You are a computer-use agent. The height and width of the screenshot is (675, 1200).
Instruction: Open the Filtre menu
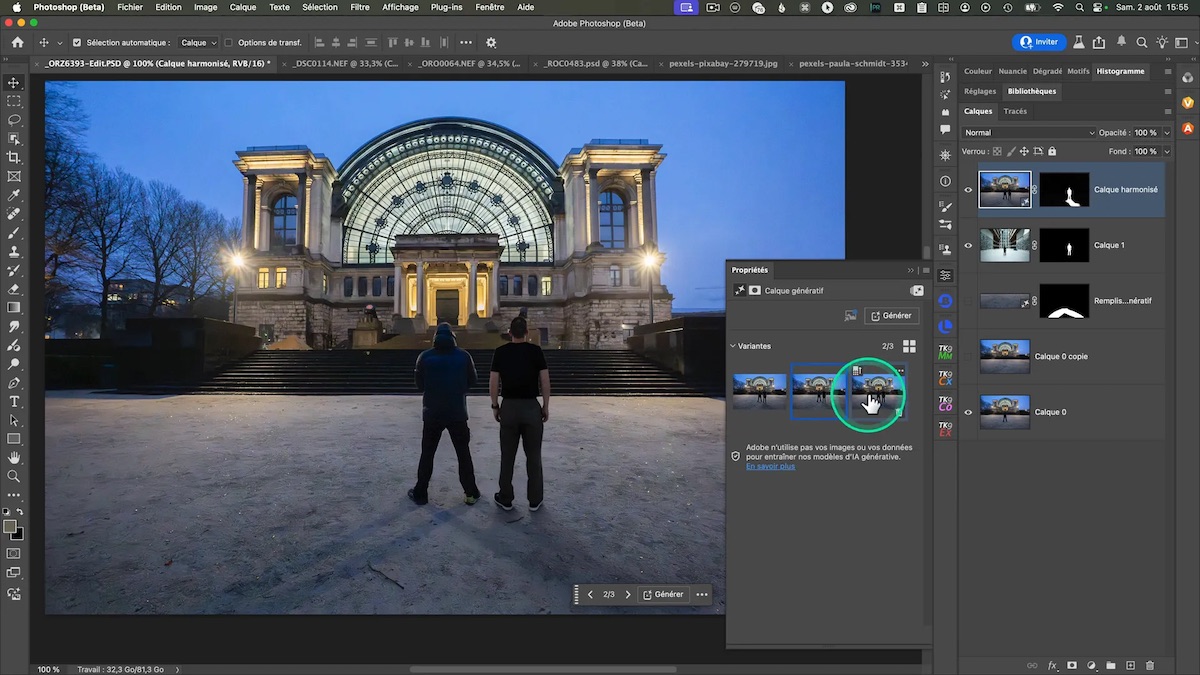[360, 7]
